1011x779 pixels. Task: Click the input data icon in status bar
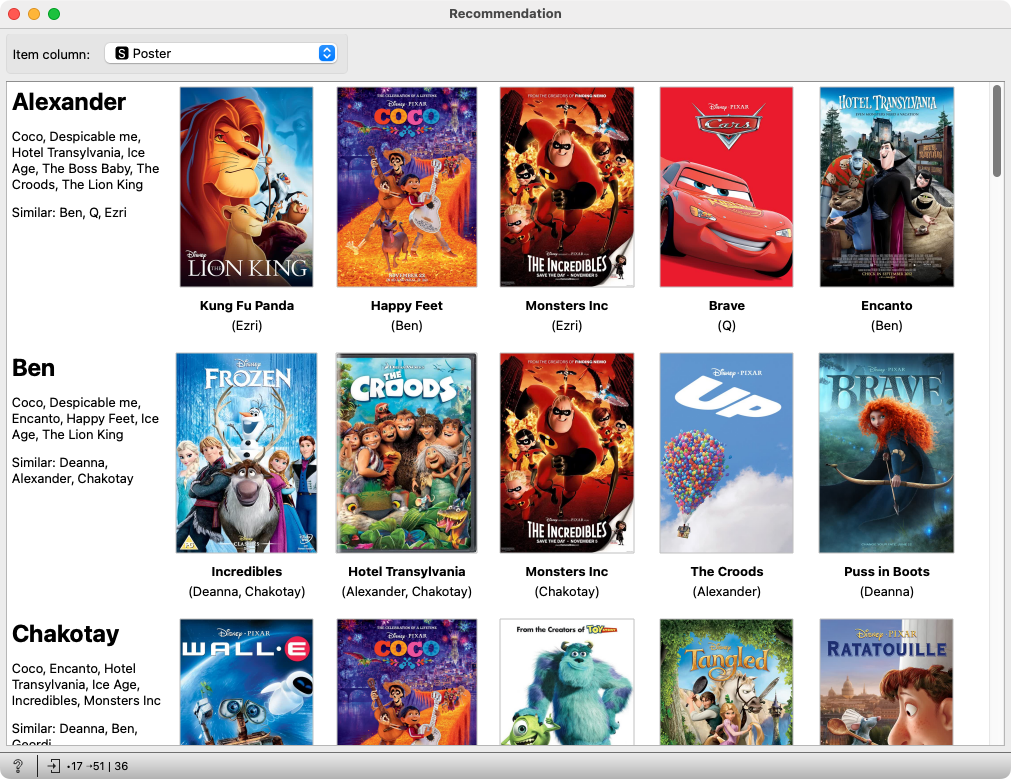(x=54, y=766)
